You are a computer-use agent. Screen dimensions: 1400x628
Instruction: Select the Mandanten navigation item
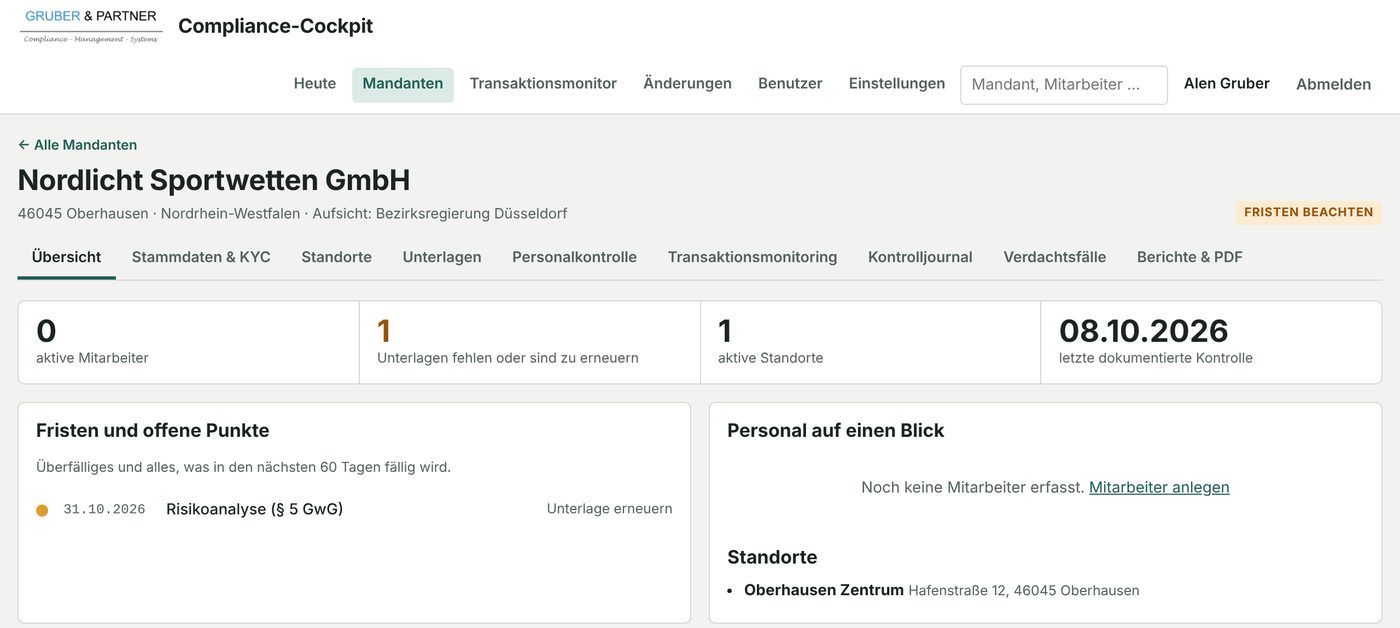403,84
